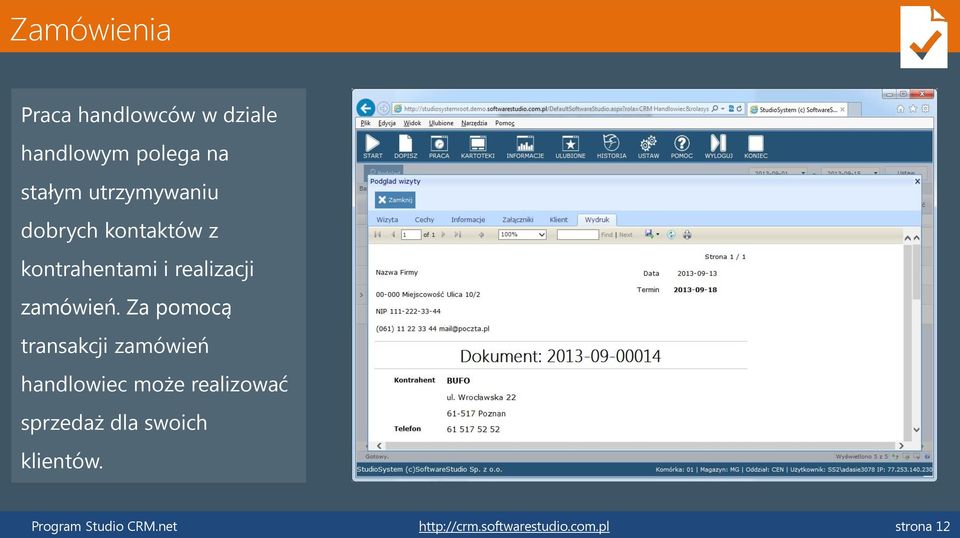Print the report via printer icon
This screenshot has width=960, height=538.
click(687, 234)
